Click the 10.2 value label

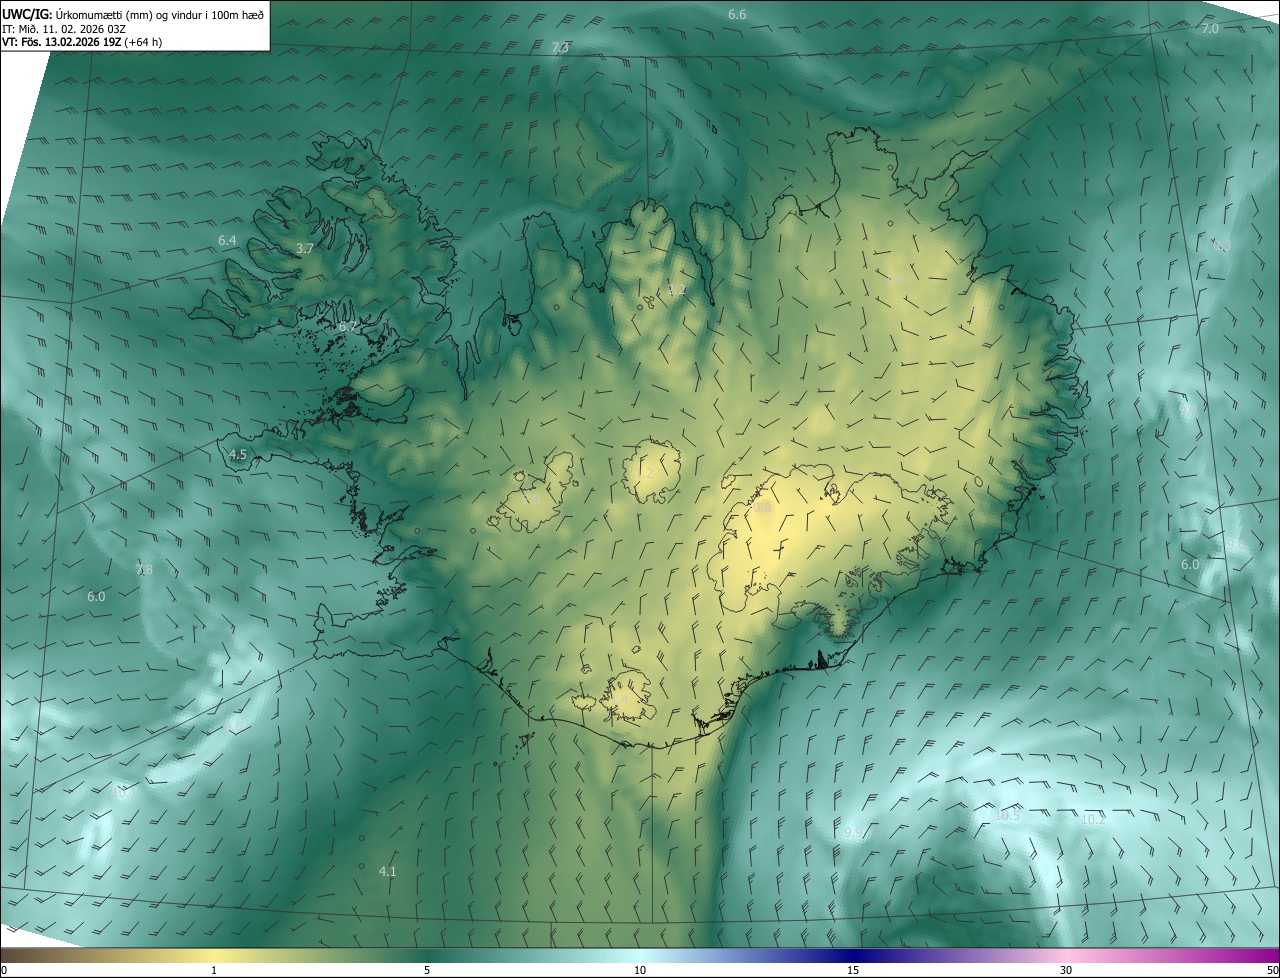tap(1093, 819)
